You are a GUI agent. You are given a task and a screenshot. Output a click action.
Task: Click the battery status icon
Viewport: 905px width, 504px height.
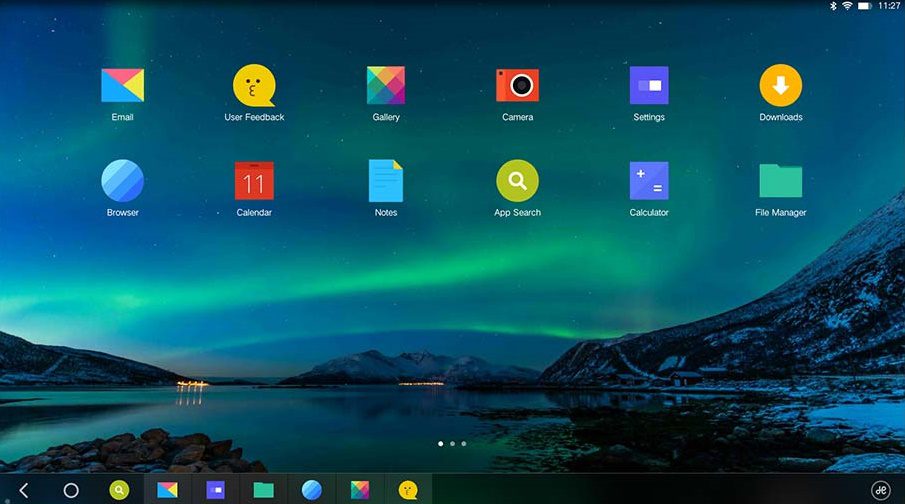pos(865,6)
